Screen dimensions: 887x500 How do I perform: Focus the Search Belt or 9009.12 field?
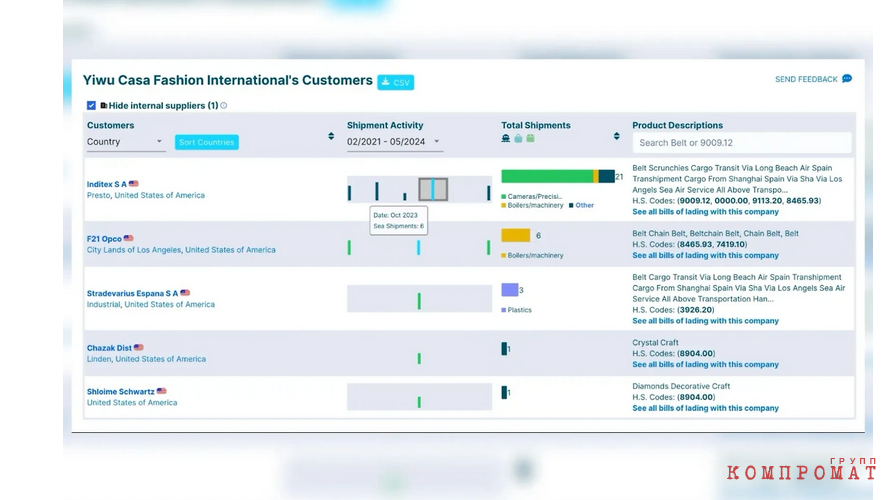[x=742, y=143]
